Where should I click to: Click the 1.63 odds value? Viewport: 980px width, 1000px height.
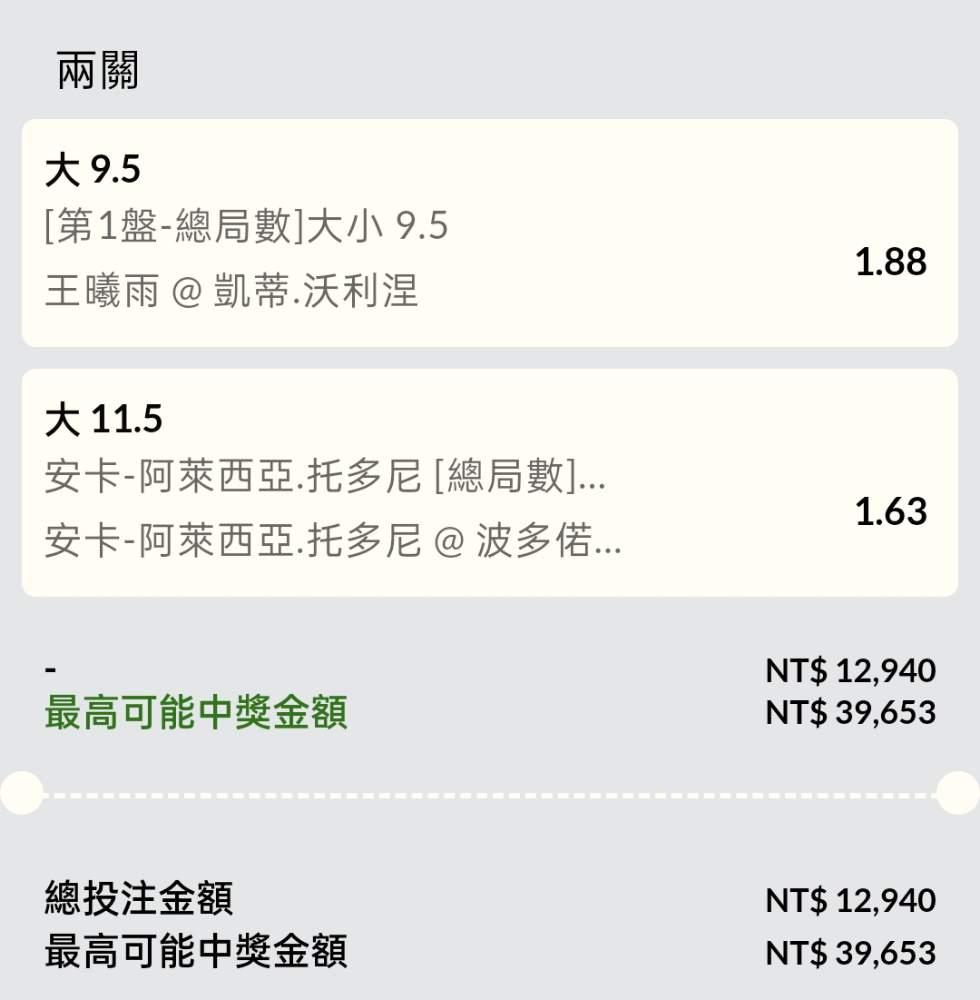pos(890,512)
